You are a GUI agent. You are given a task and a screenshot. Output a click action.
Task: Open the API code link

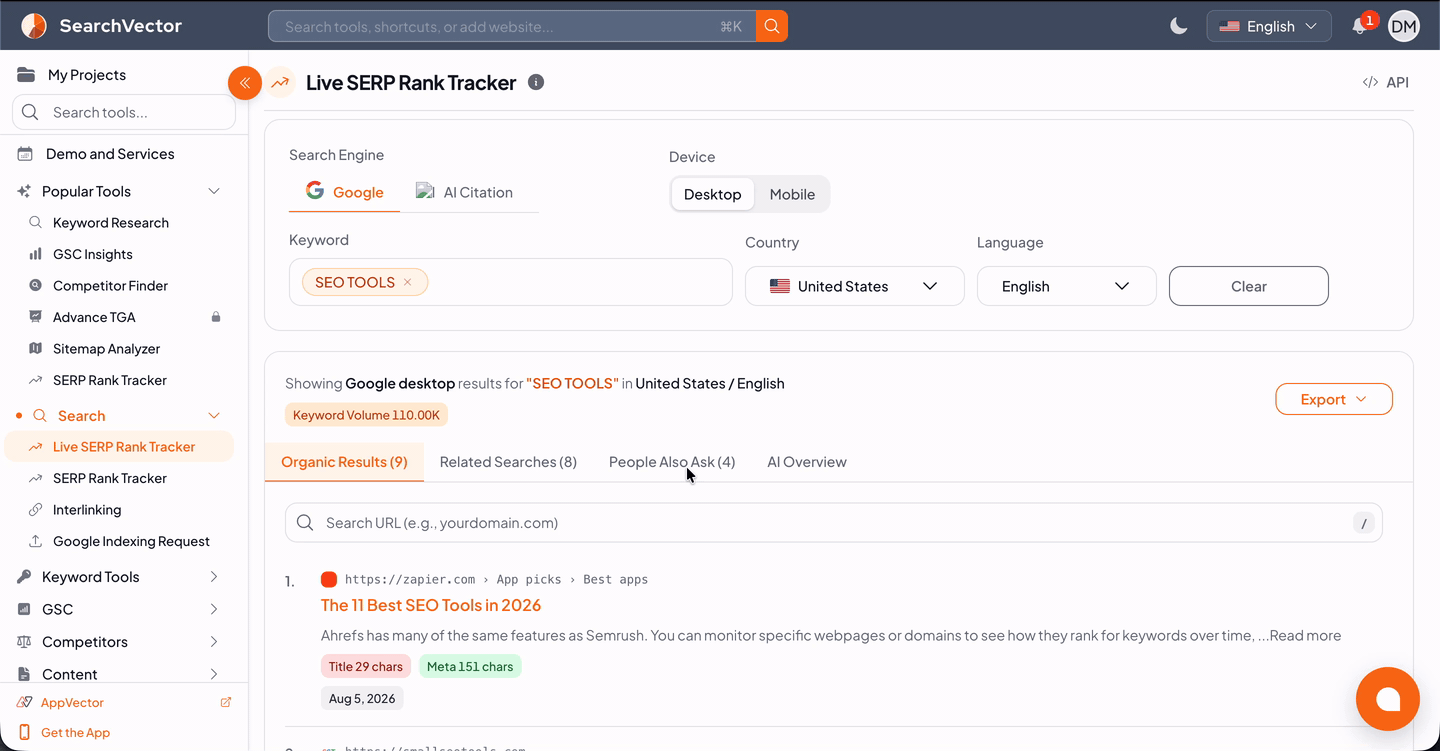1386,82
